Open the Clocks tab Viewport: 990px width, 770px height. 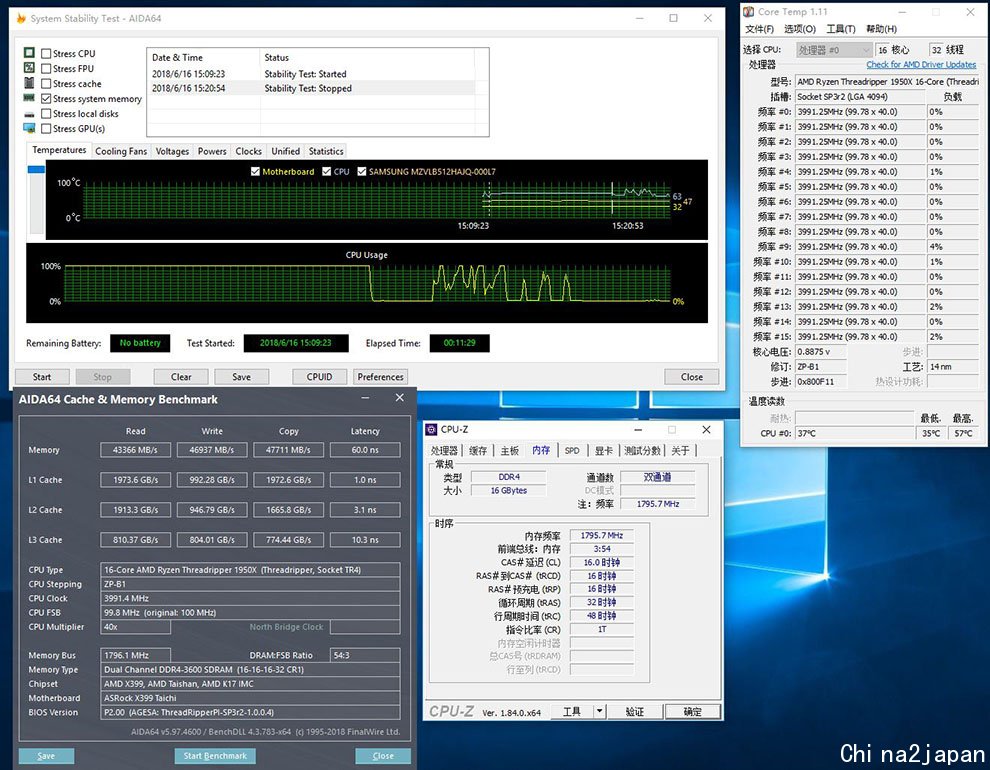coord(249,151)
